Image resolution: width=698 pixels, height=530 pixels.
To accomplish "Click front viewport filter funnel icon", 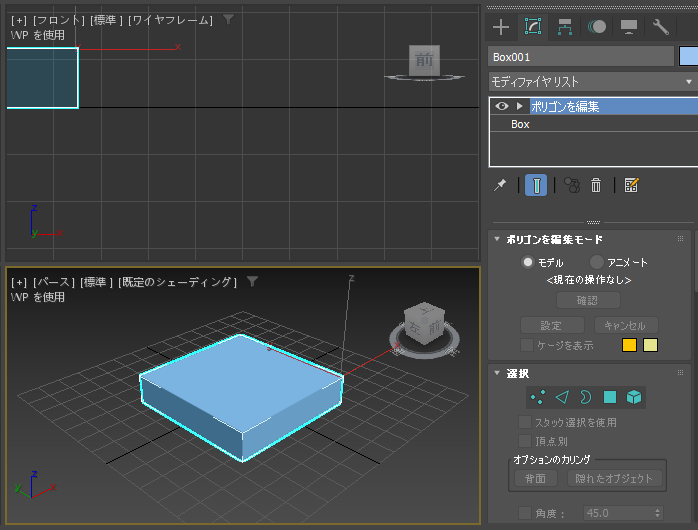I will tap(228, 20).
